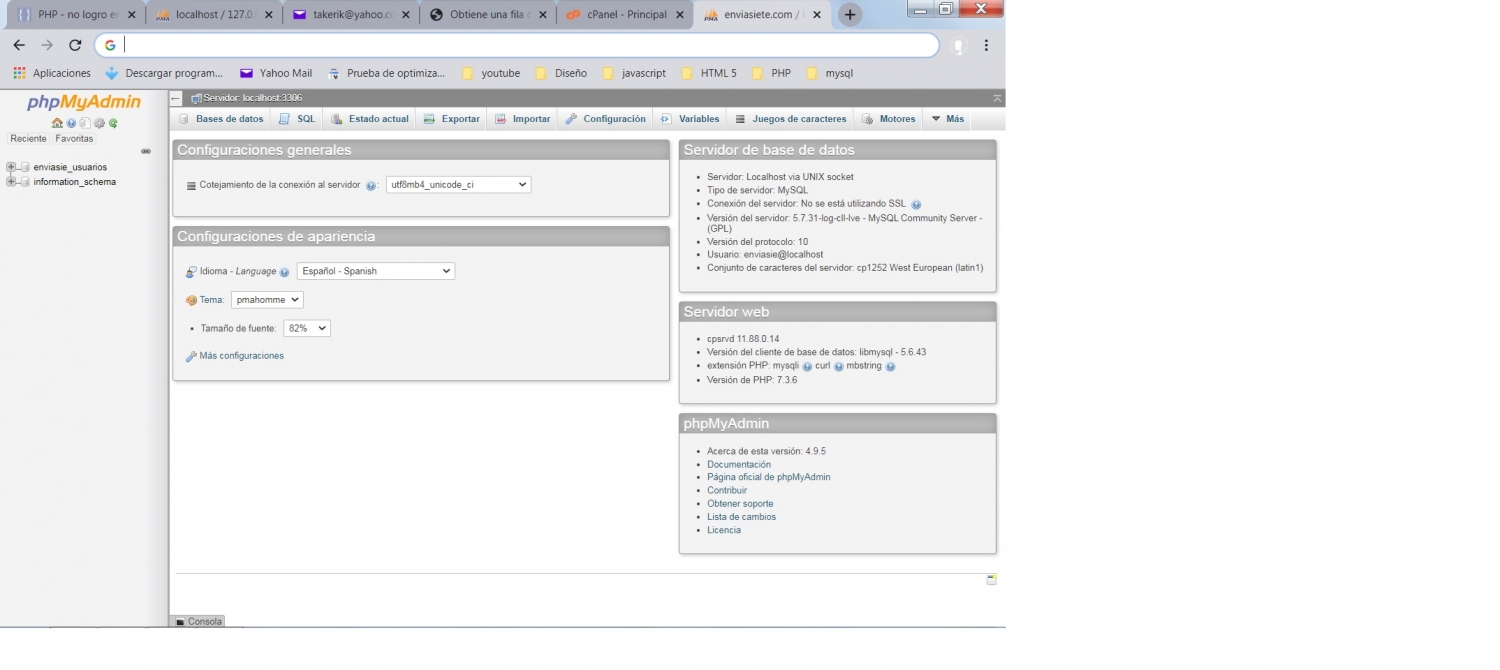
Task: Open help icon next to collation label
Action: 371,185
